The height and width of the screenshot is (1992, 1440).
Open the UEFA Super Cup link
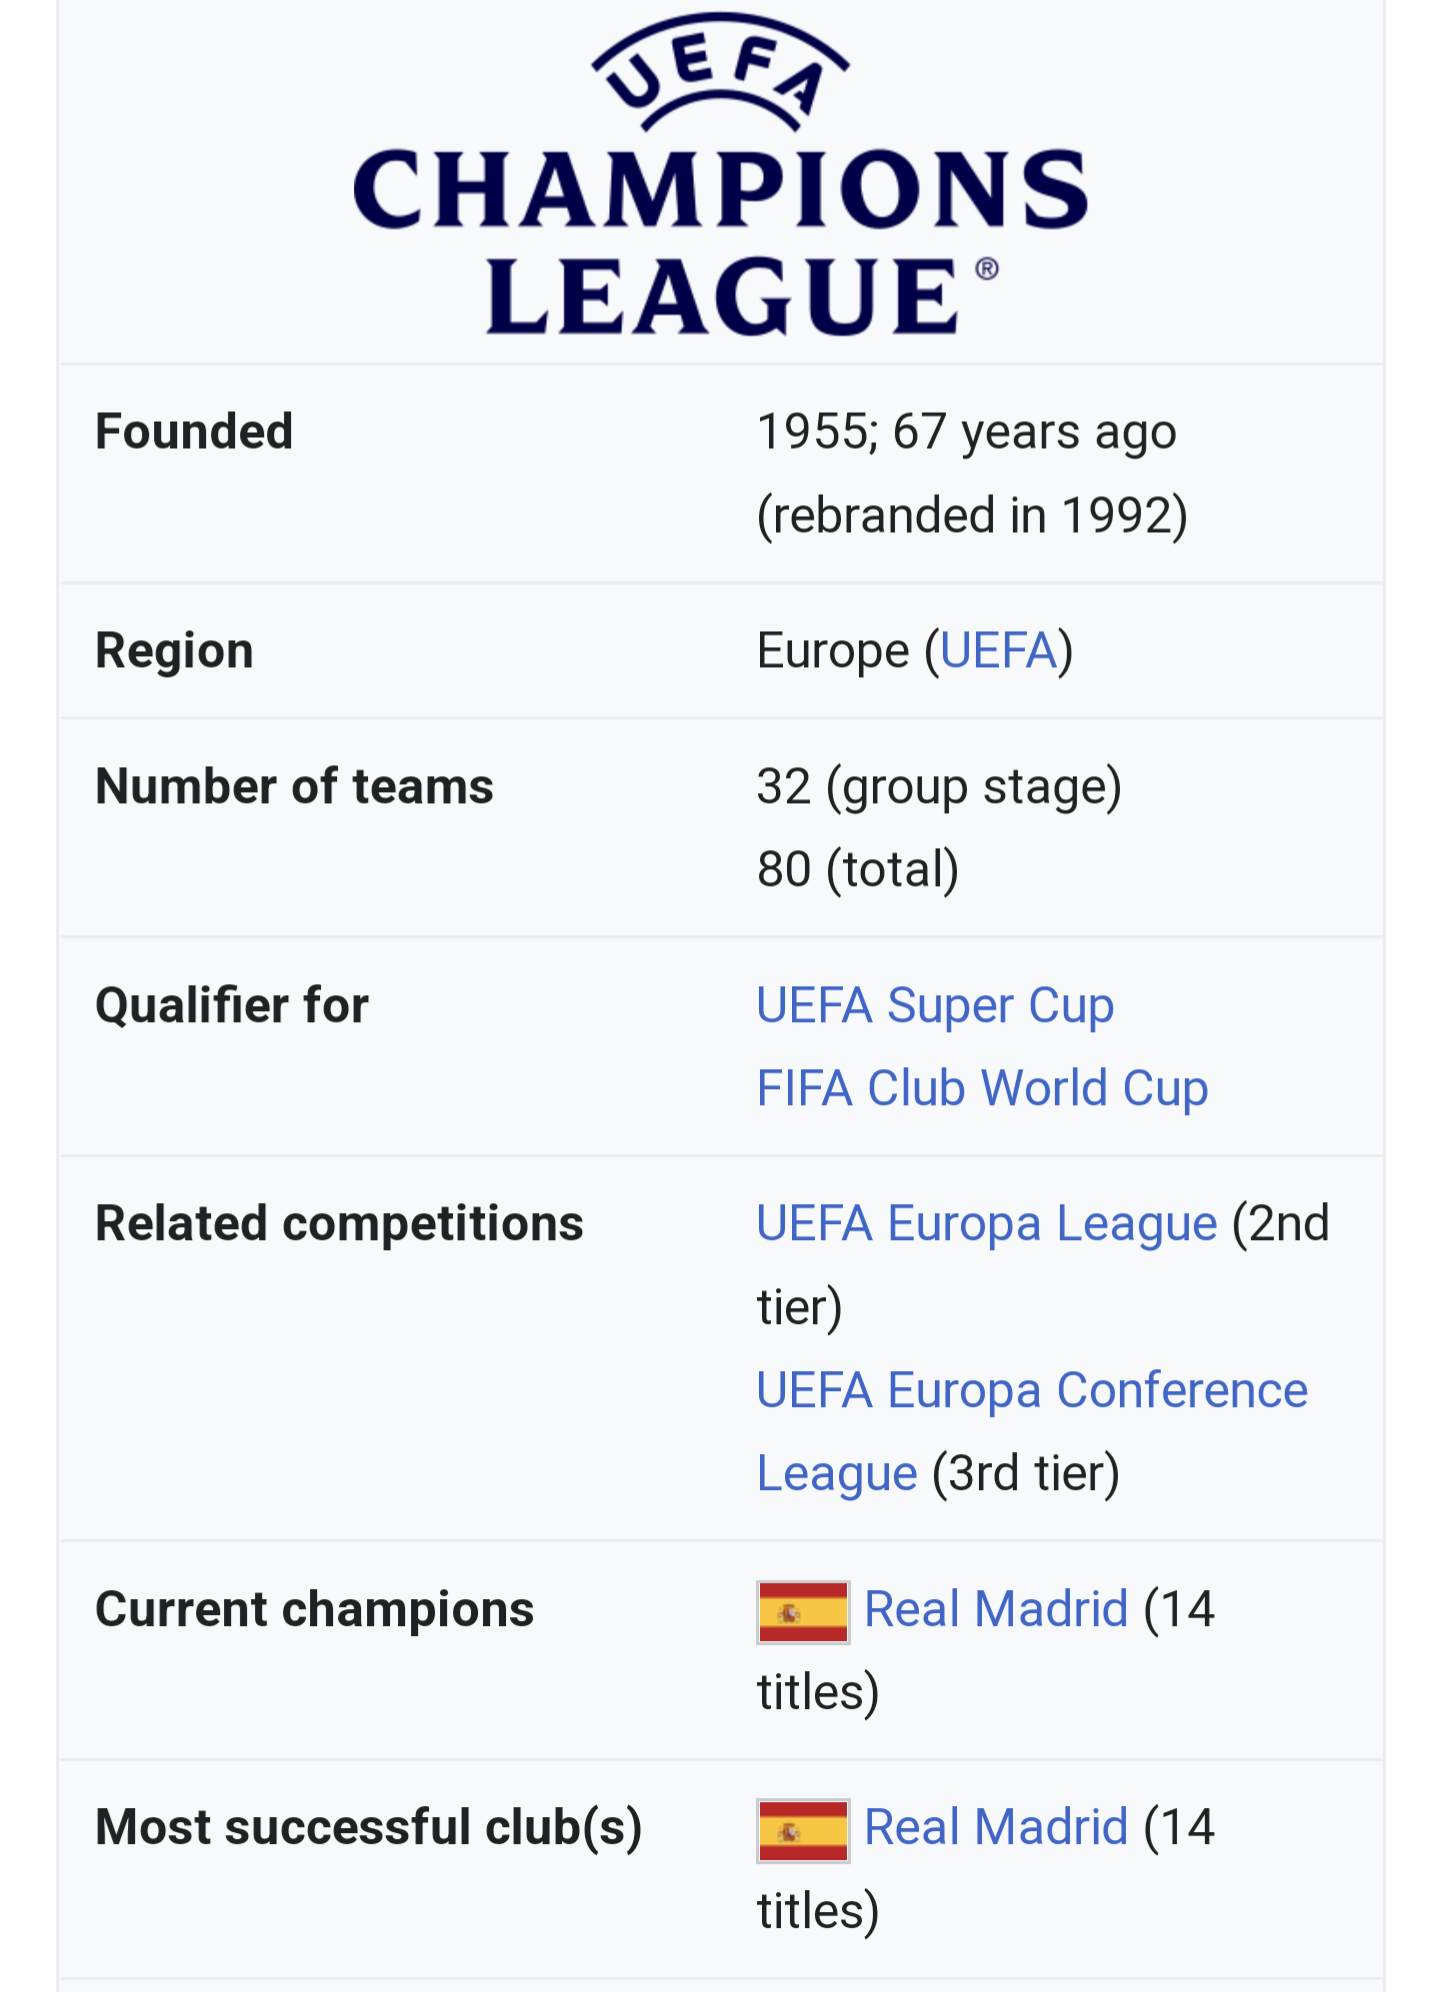pos(935,1005)
